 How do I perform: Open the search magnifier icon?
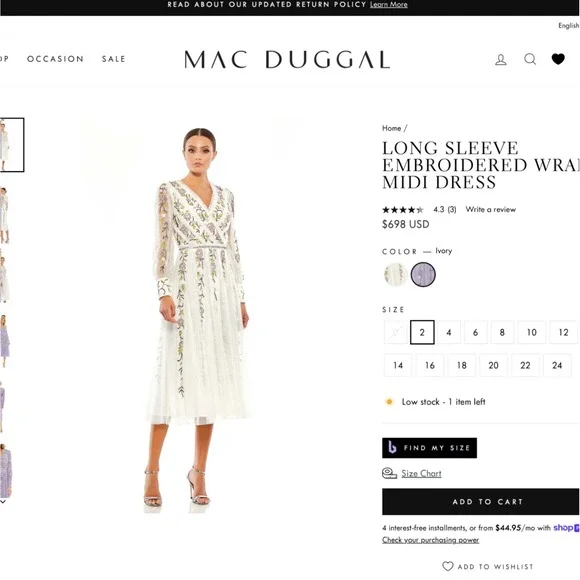pos(530,59)
